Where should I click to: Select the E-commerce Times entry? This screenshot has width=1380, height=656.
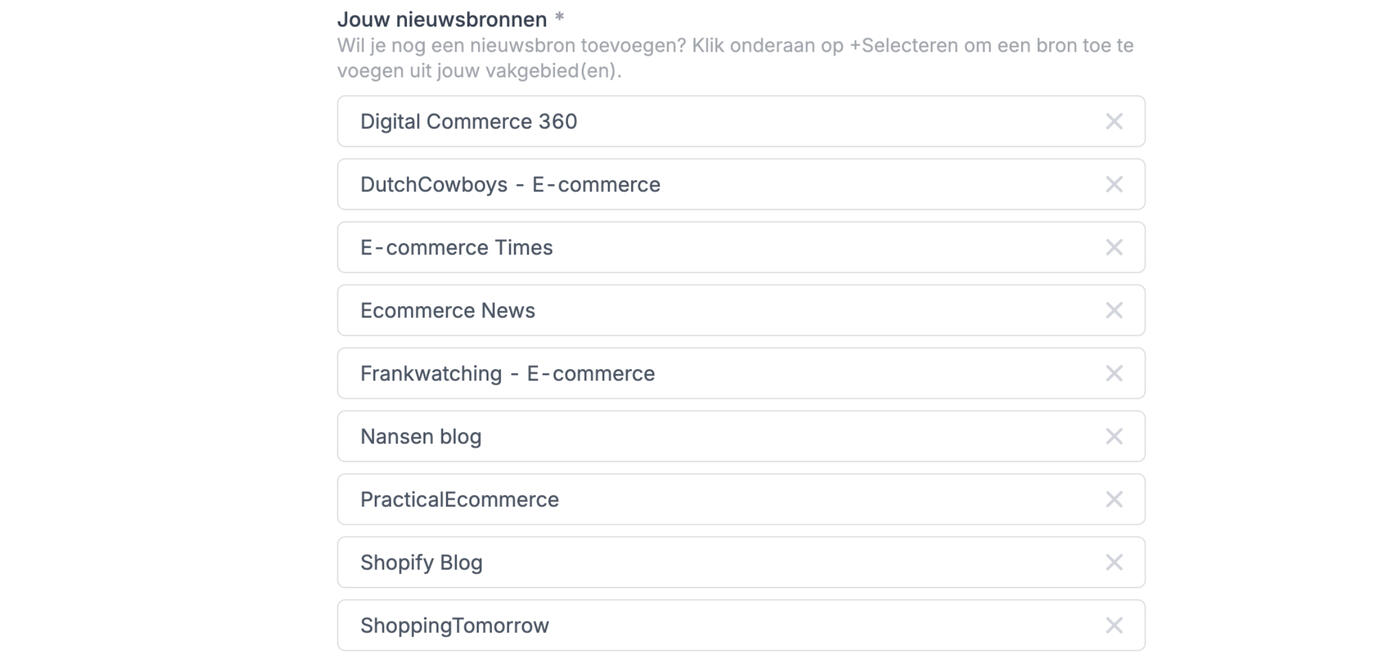point(456,248)
